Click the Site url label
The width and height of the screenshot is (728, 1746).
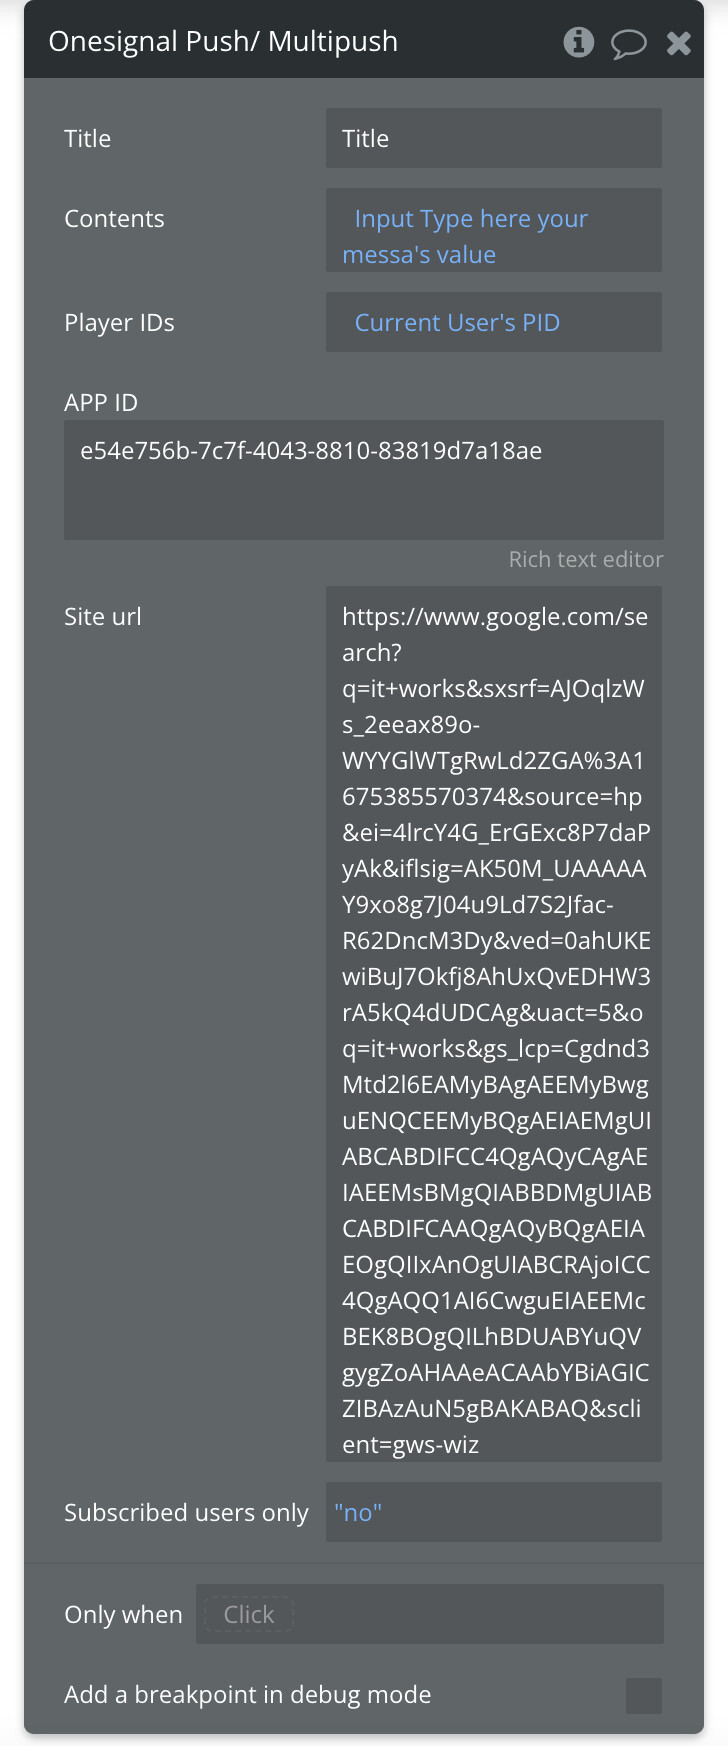102,616
